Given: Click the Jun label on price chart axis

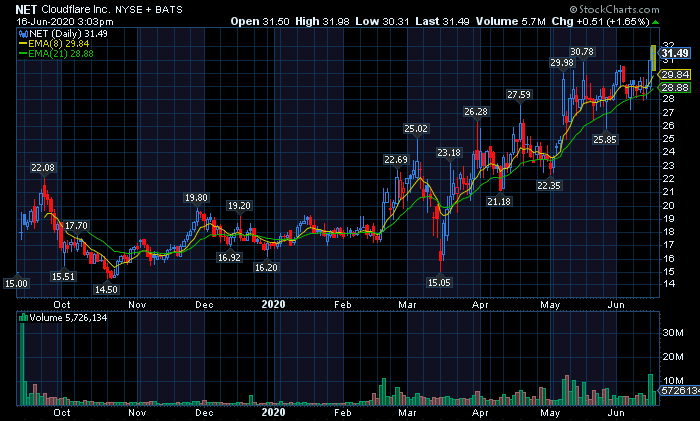Looking at the screenshot, I should (616, 305).
